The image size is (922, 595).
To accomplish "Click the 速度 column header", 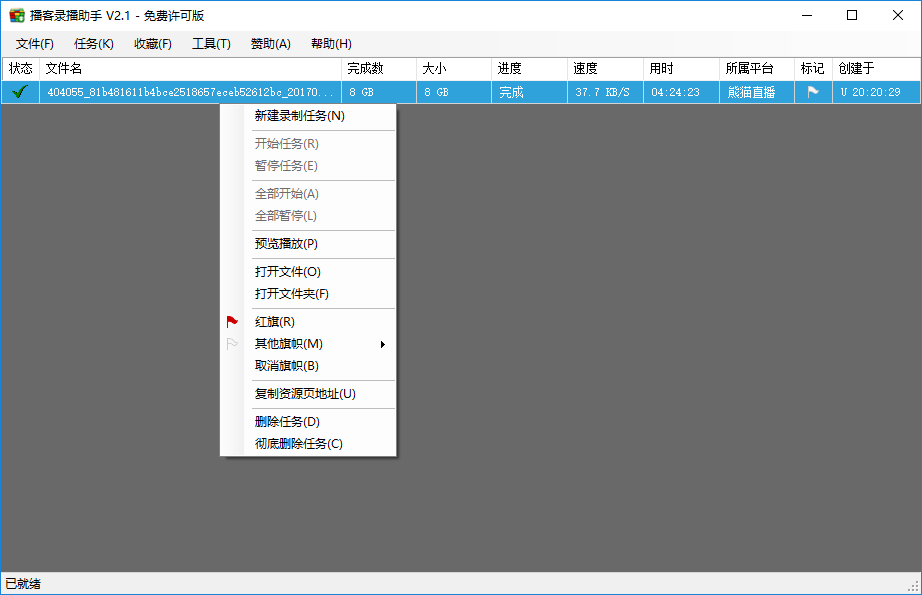I will 605,68.
